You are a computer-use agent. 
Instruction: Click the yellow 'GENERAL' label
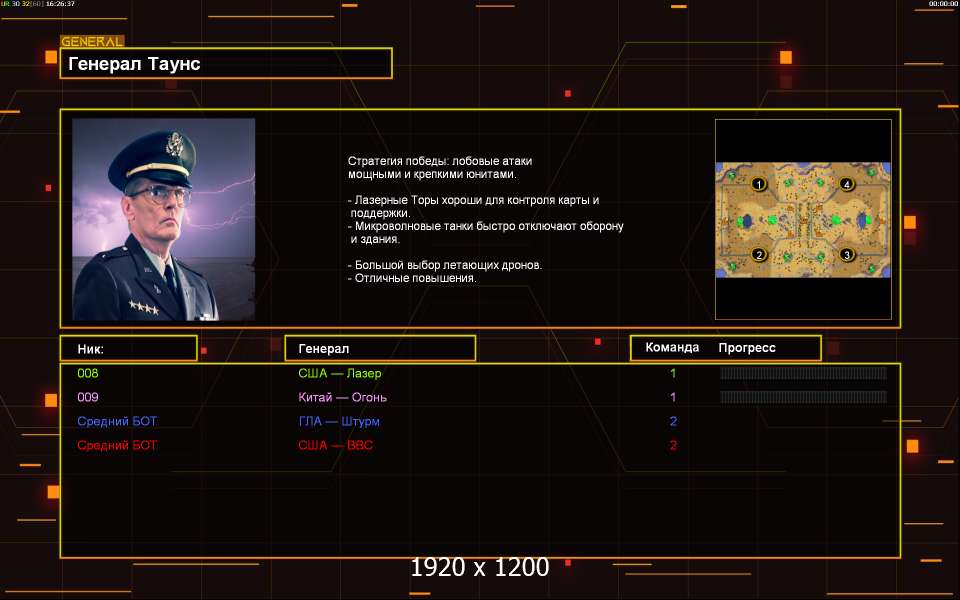(x=92, y=42)
